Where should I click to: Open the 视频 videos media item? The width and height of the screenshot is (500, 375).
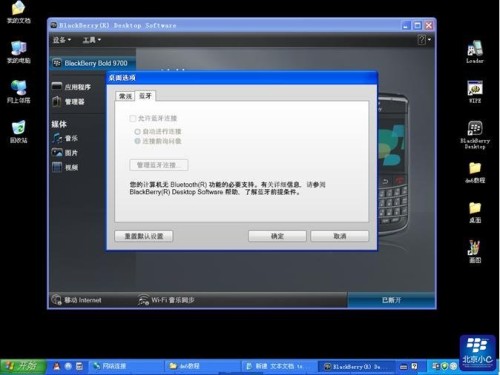65,167
